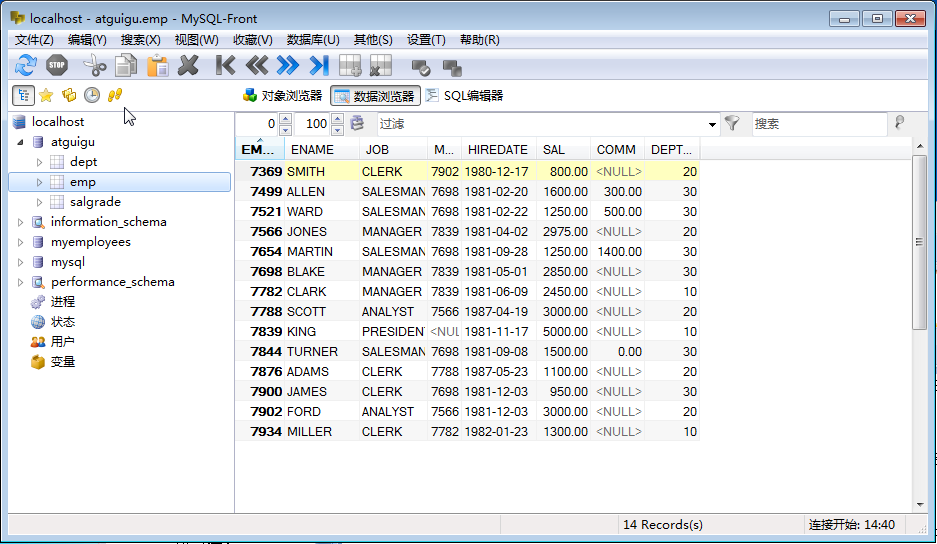This screenshot has height=544, width=937.
Task: Expand the dept table node
Action: tap(39, 162)
